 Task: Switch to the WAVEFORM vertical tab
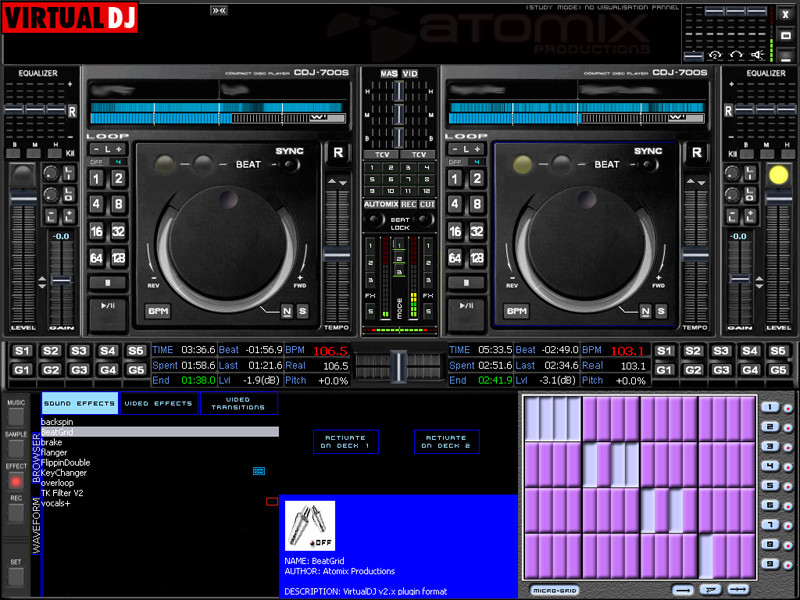pyautogui.click(x=36, y=526)
